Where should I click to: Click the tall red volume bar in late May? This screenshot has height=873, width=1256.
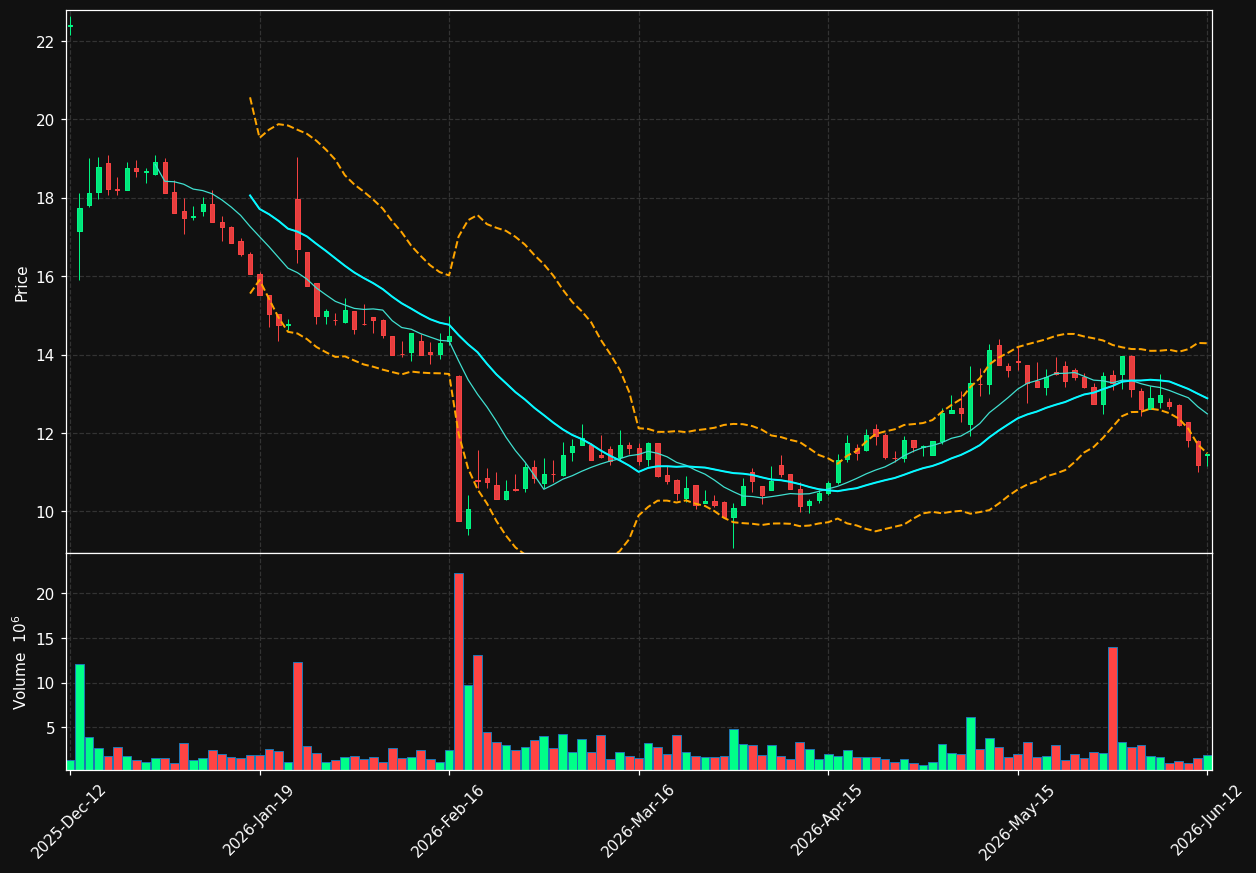coord(1113,708)
